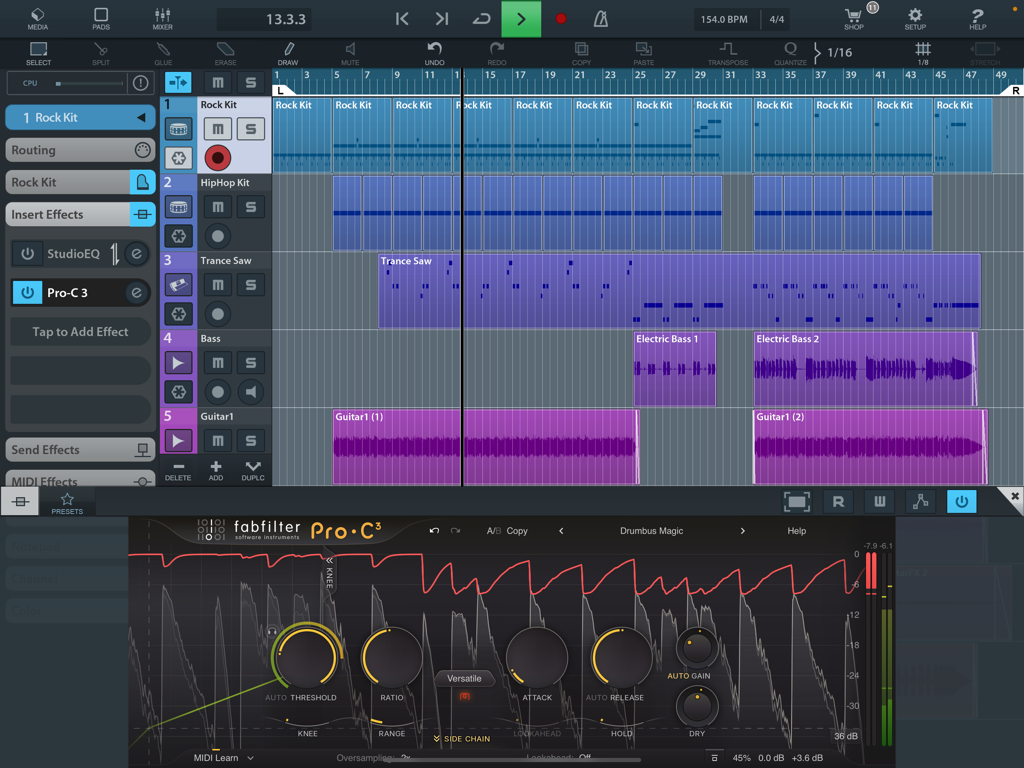Collapse the 1 Rock Kit inspector header

(80, 118)
